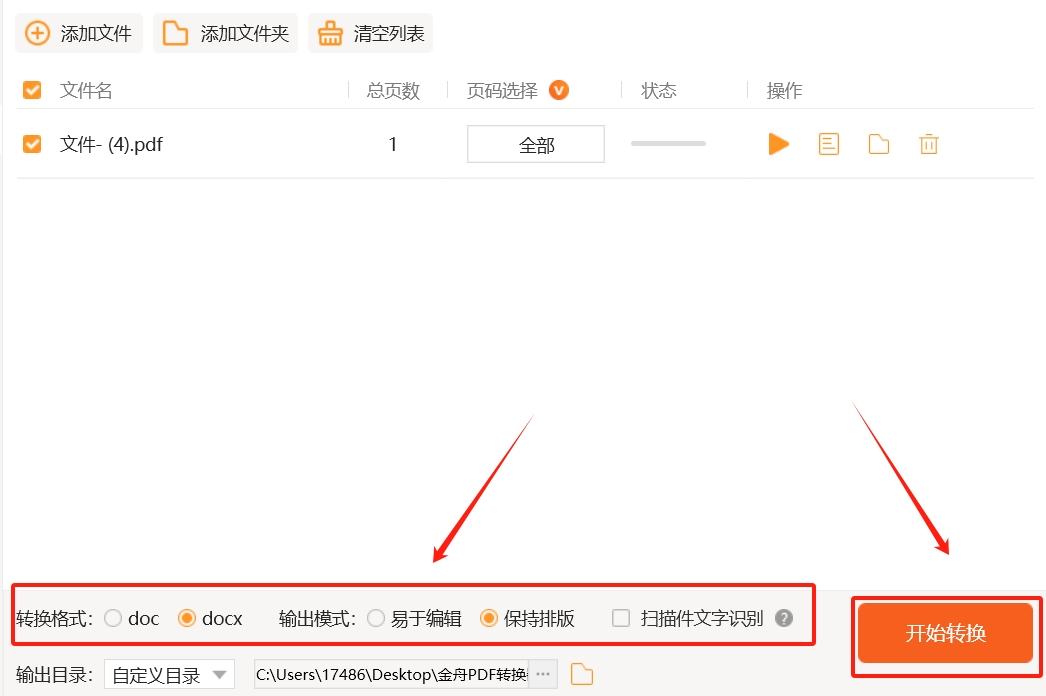The width and height of the screenshot is (1046, 696).
Task: Choose 易于编辑 output mode
Action: 378,618
